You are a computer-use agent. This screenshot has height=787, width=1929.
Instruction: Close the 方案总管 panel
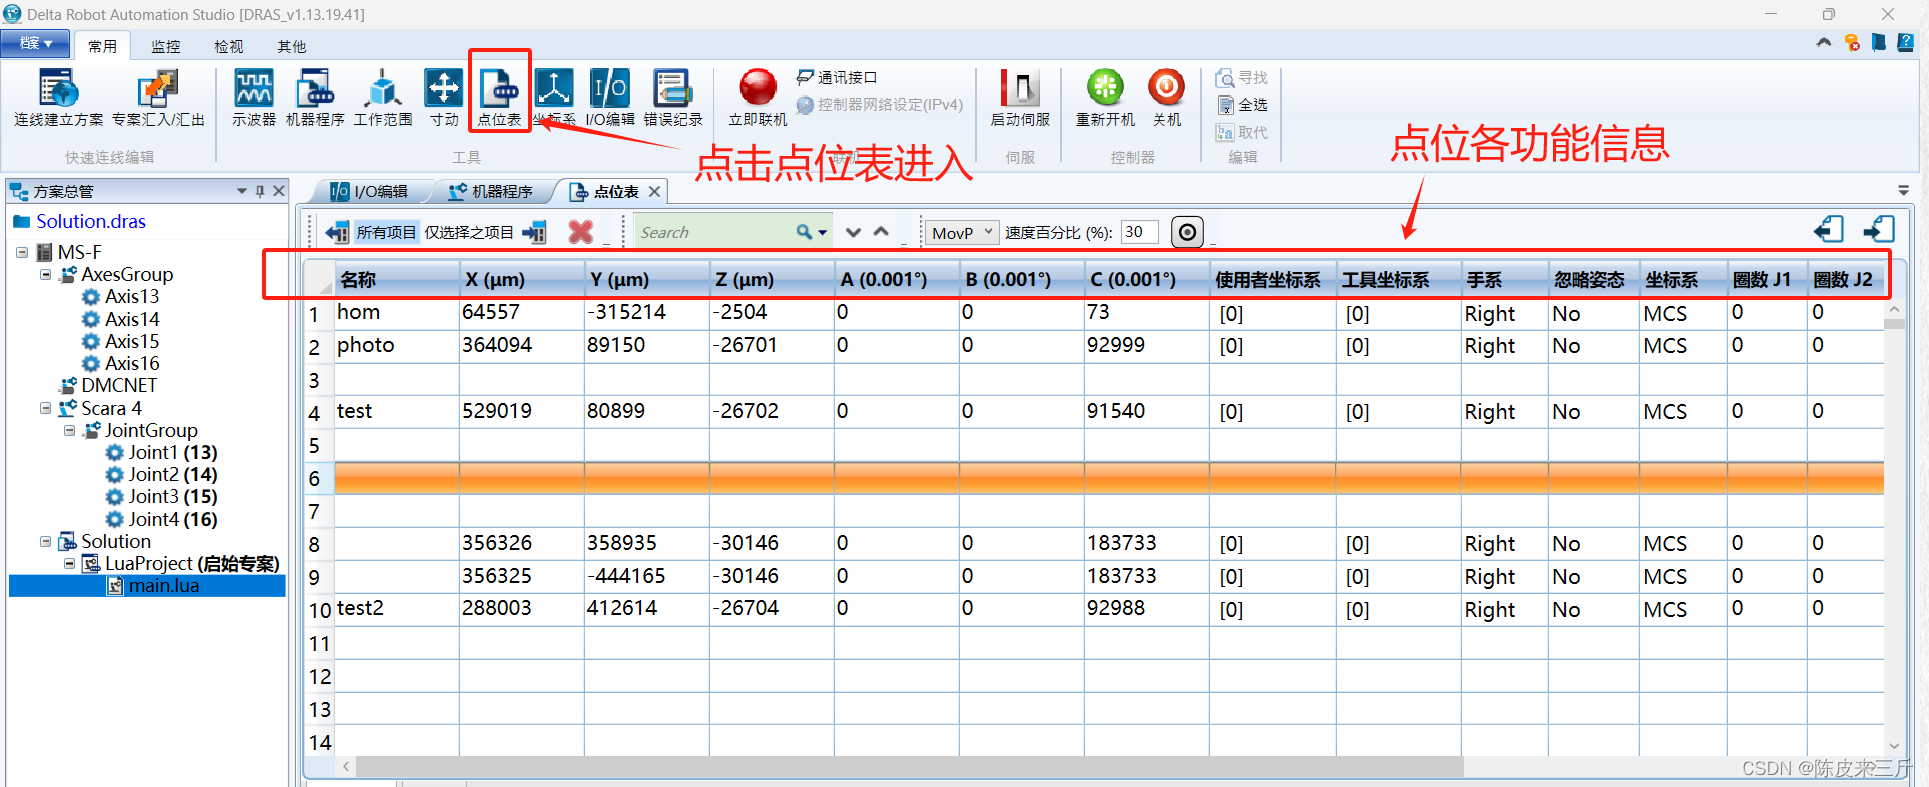pos(279,191)
